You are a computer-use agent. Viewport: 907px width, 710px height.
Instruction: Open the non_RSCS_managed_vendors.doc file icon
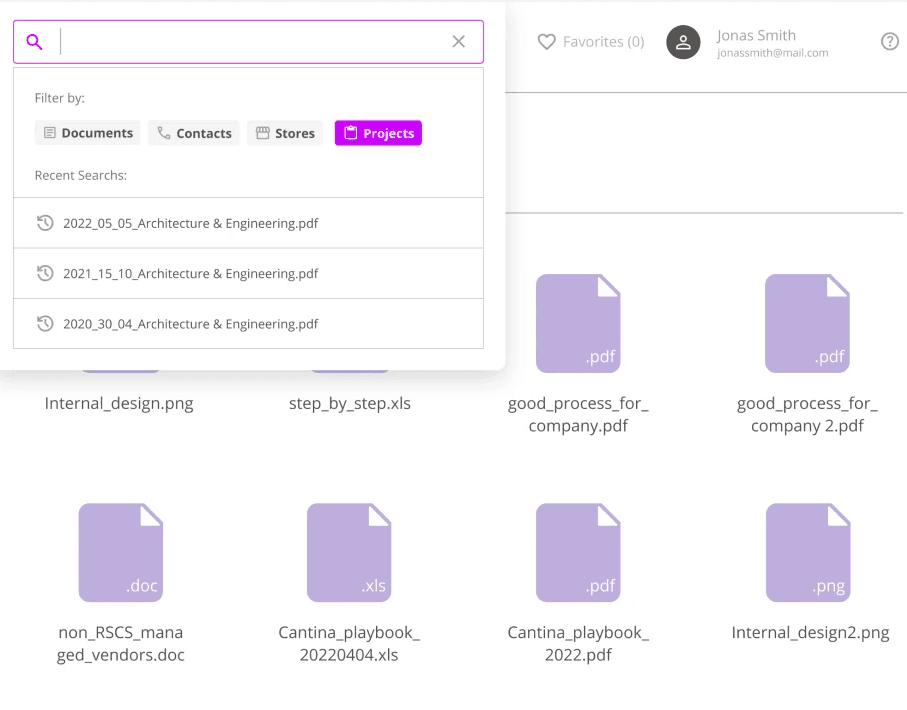[x=120, y=553]
